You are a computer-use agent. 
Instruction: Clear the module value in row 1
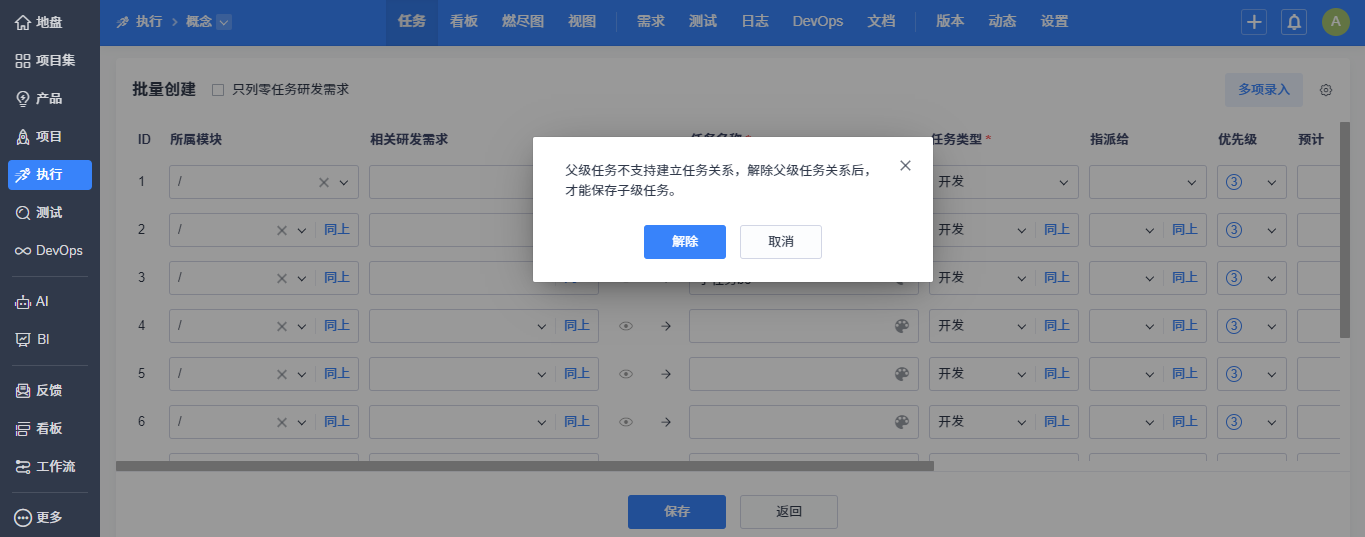tap(324, 182)
